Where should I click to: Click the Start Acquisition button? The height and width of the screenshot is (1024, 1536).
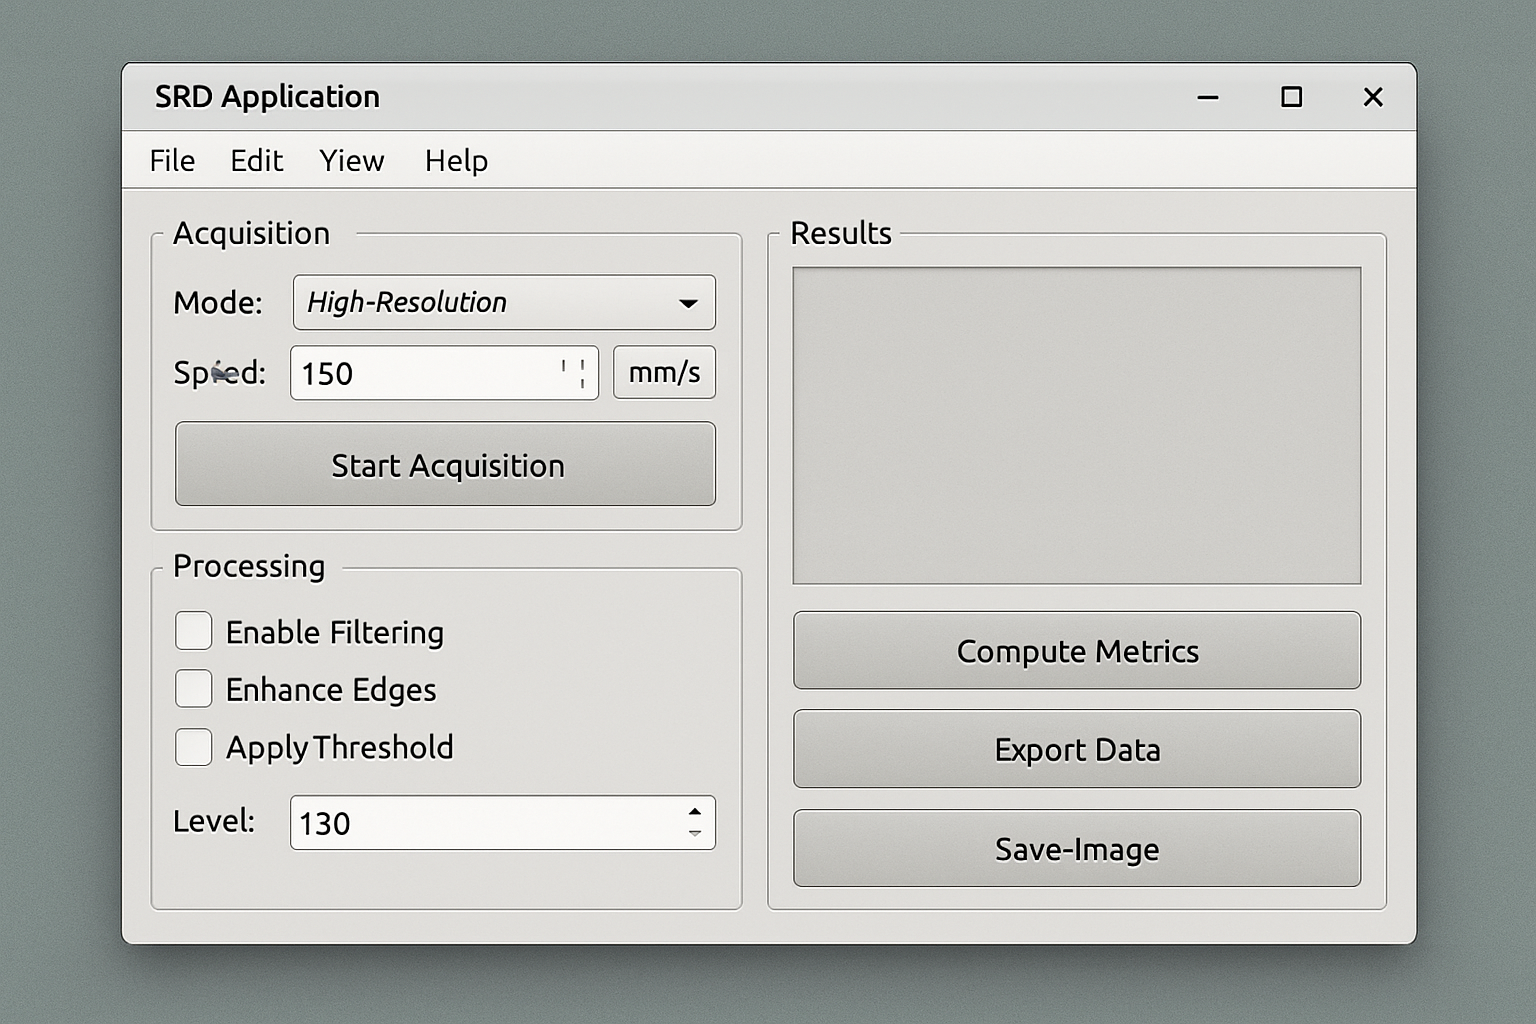(445, 464)
